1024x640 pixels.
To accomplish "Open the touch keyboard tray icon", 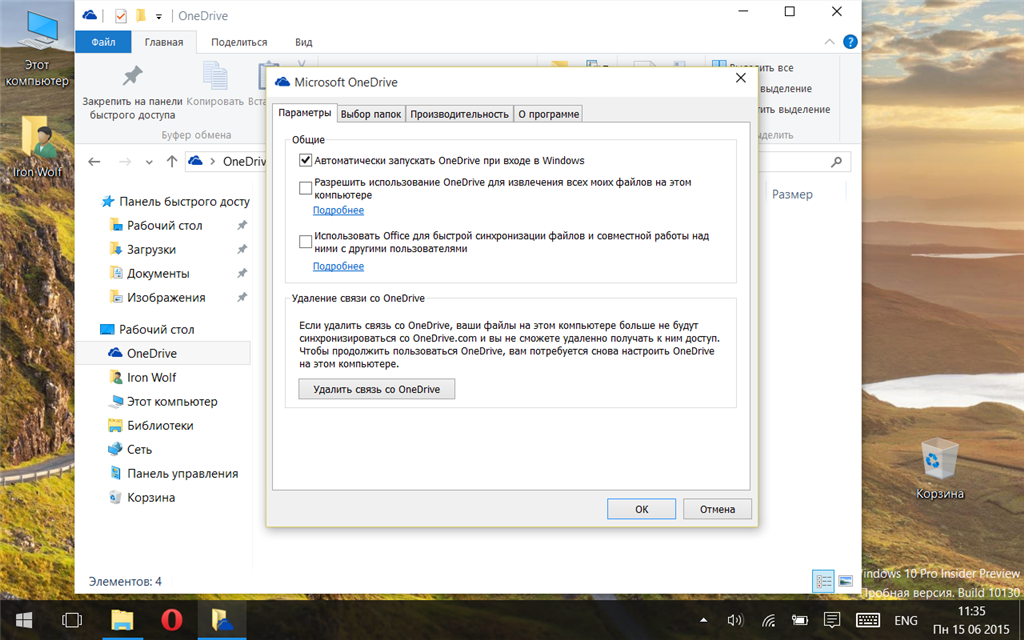I will [x=867, y=620].
